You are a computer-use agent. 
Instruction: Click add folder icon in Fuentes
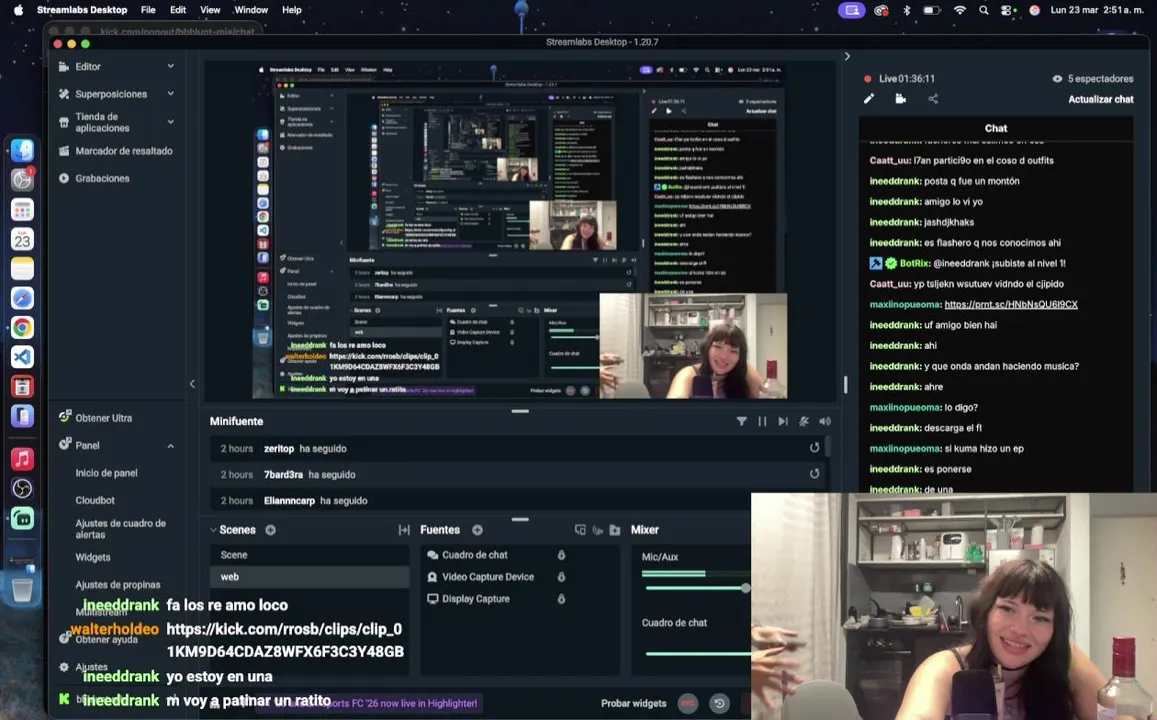tap(615, 530)
